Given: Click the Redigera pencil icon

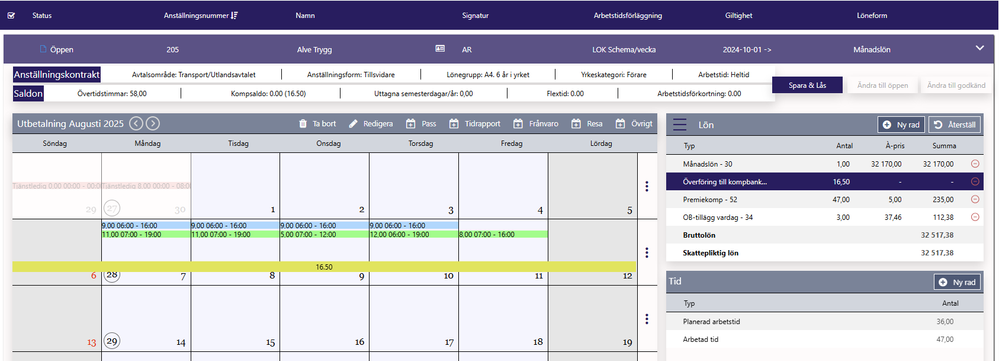Looking at the screenshot, I should point(353,124).
